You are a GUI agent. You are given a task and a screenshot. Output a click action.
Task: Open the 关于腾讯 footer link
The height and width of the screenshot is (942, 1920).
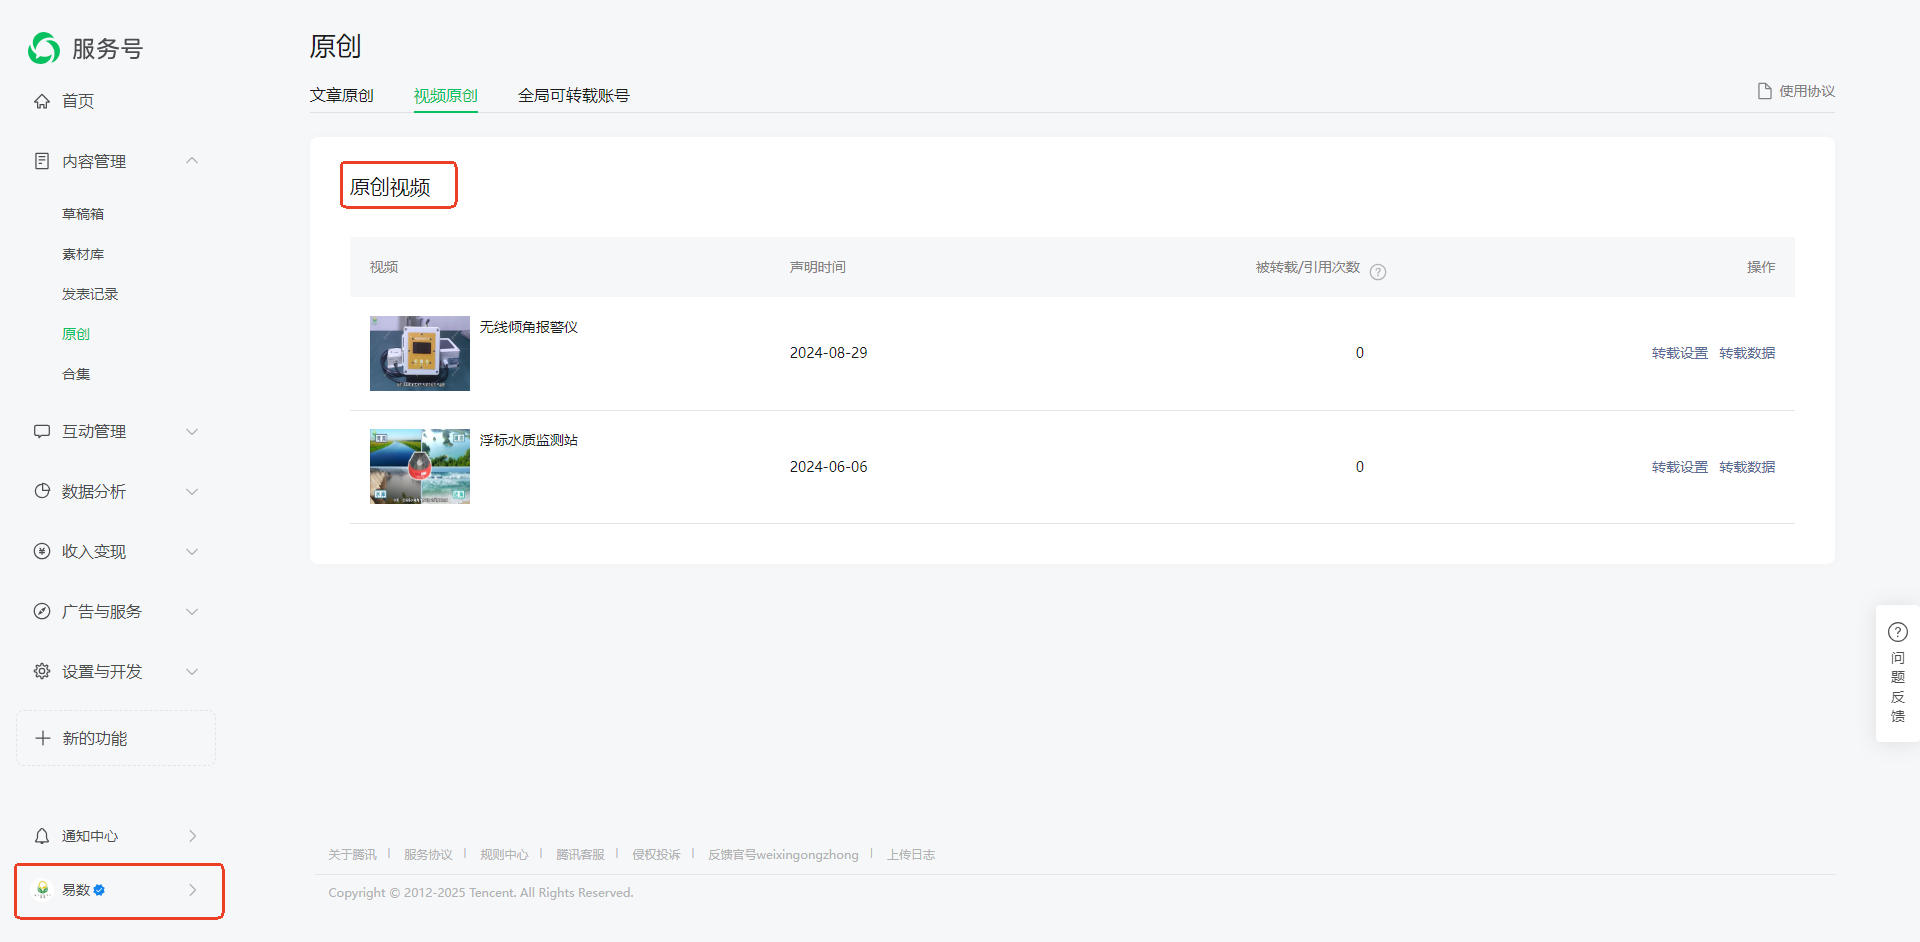click(352, 855)
